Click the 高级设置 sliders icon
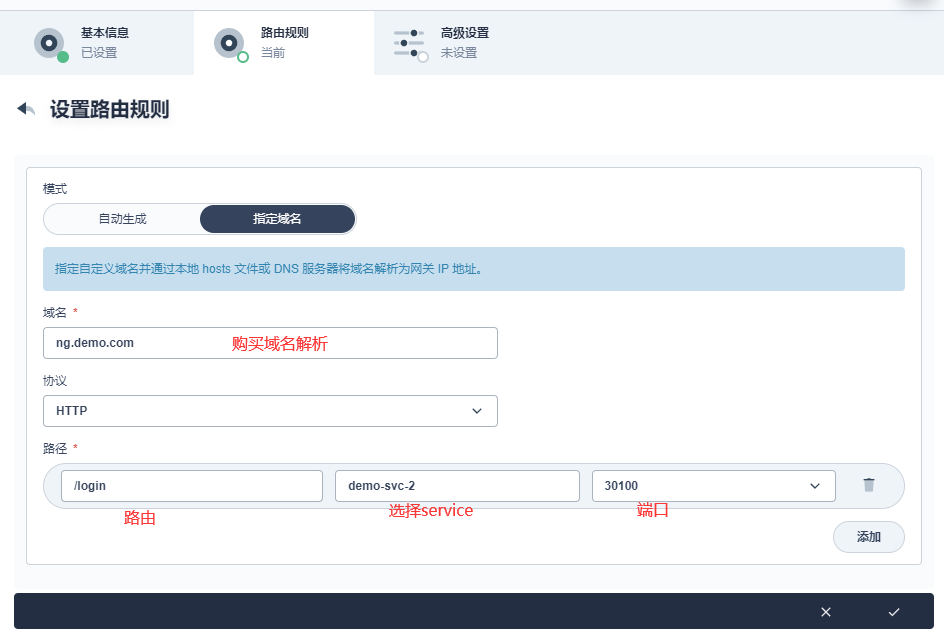 click(409, 43)
